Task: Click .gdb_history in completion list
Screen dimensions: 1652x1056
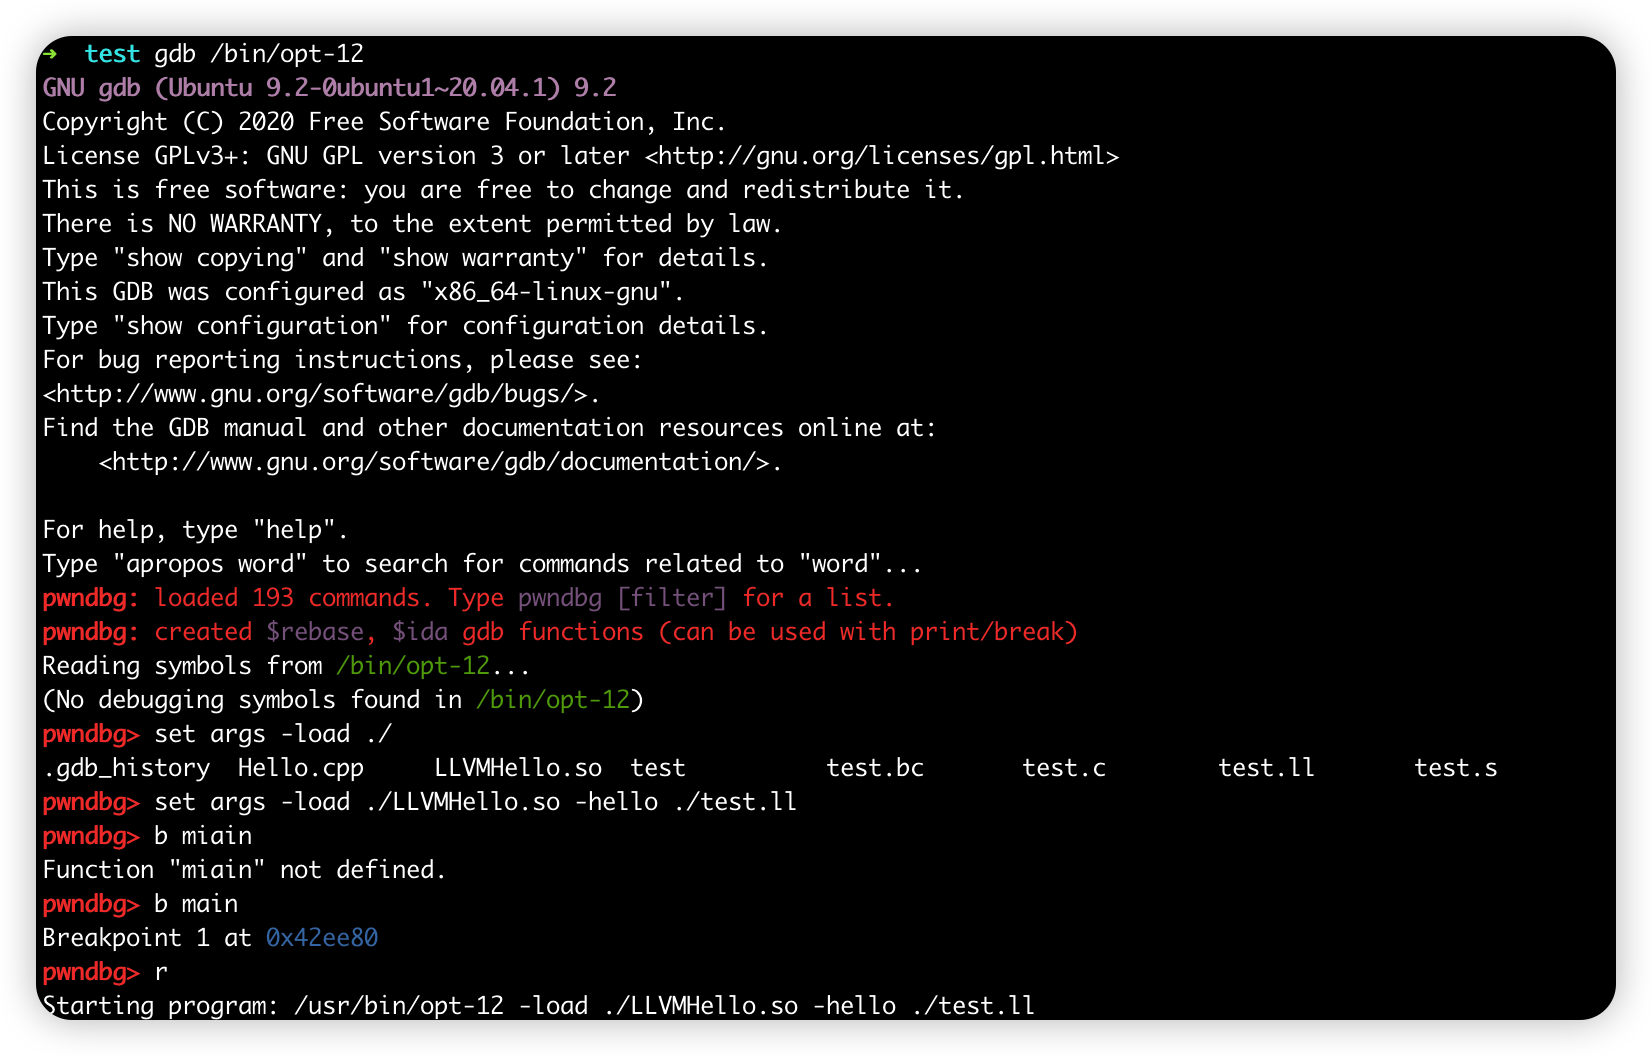Action: pos(126,768)
